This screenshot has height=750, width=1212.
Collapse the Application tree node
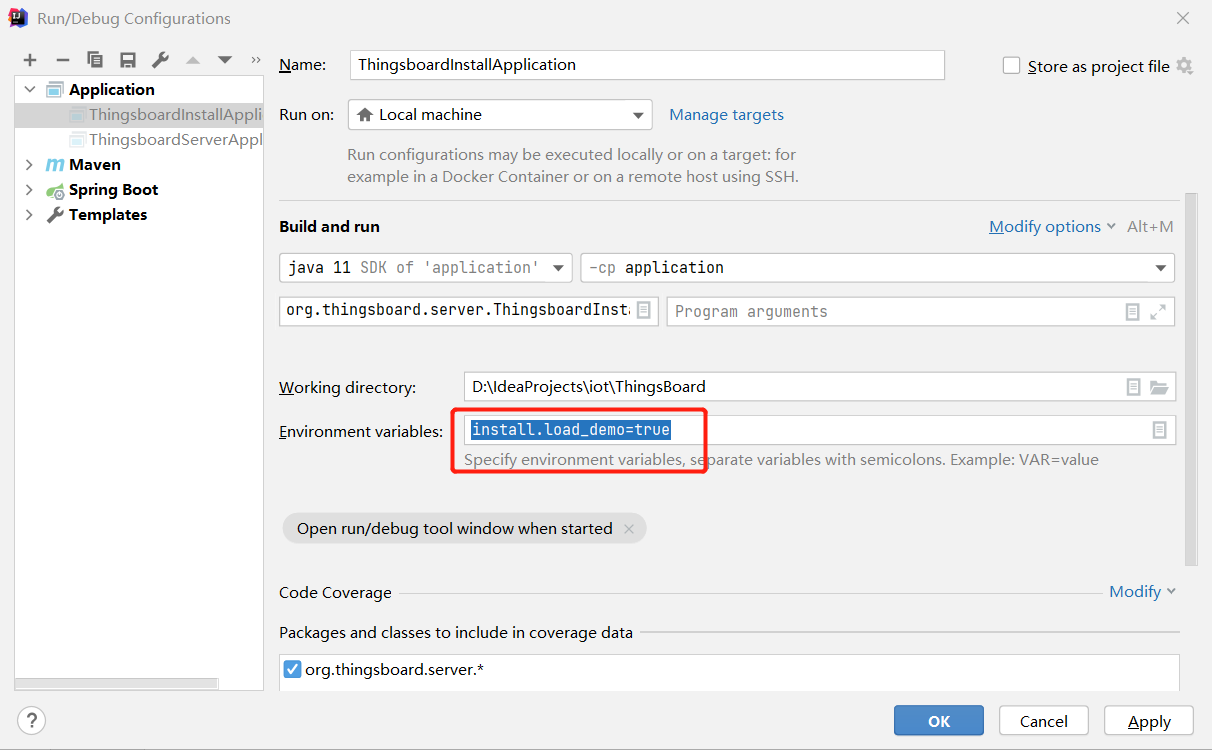point(30,90)
